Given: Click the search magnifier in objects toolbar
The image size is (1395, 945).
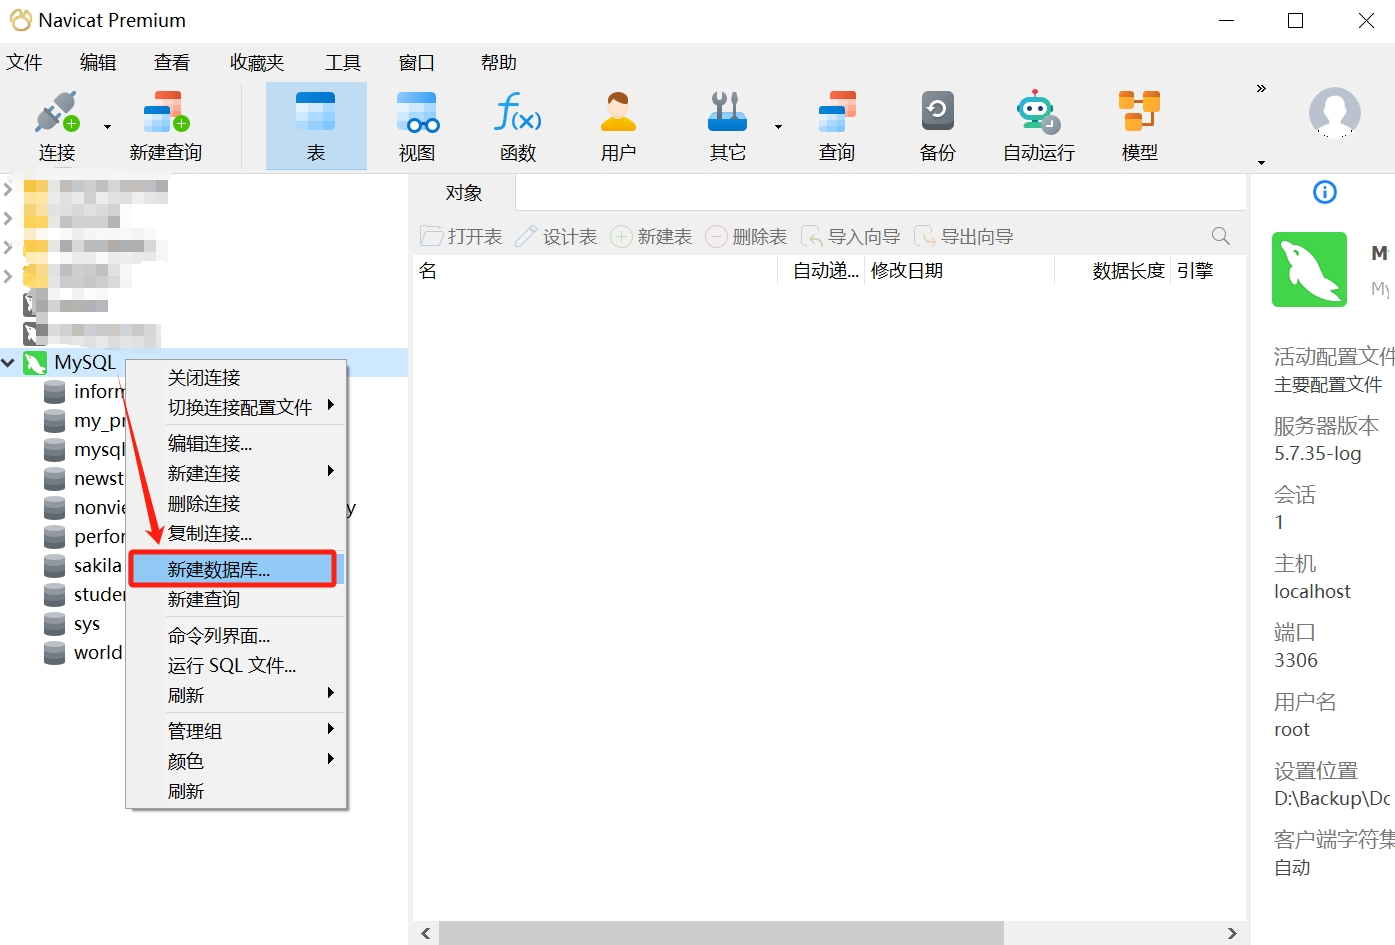Looking at the screenshot, I should tap(1220, 236).
